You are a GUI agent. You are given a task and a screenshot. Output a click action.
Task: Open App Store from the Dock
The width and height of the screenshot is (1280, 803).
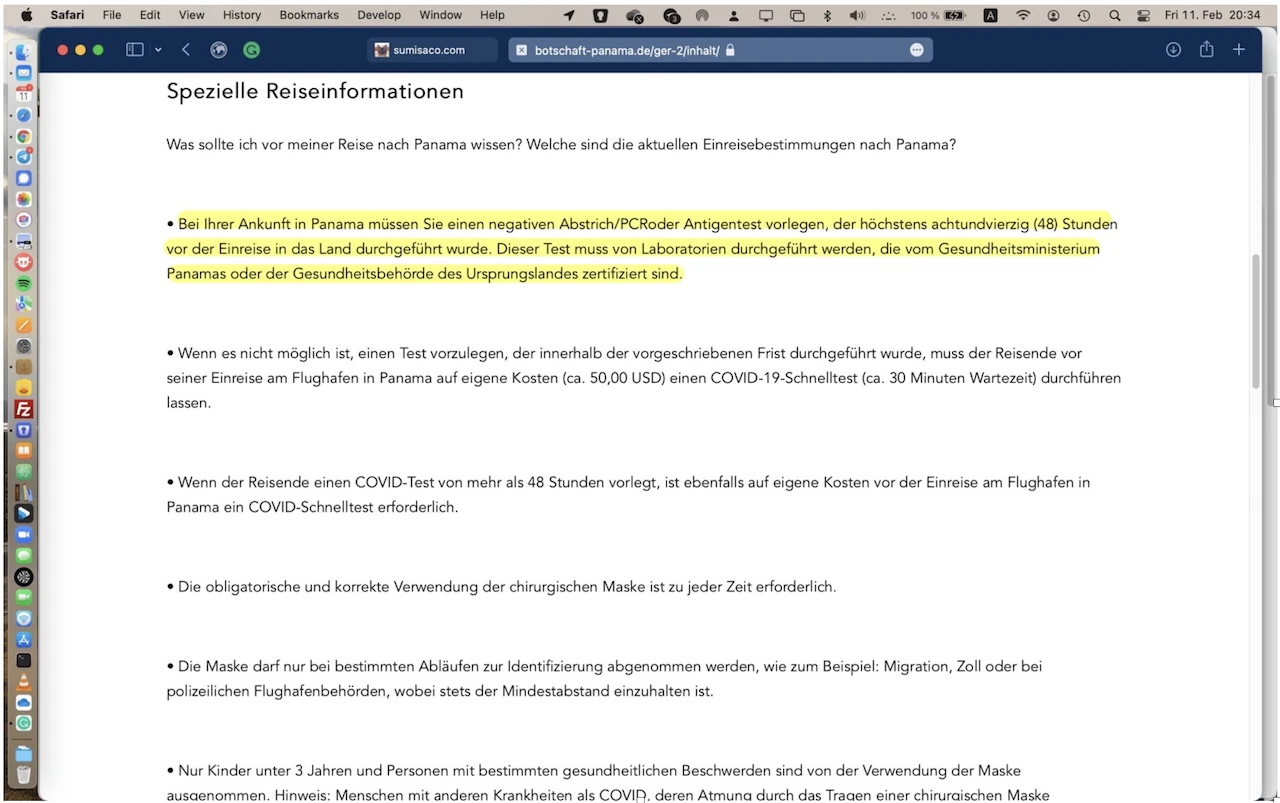tap(23, 640)
